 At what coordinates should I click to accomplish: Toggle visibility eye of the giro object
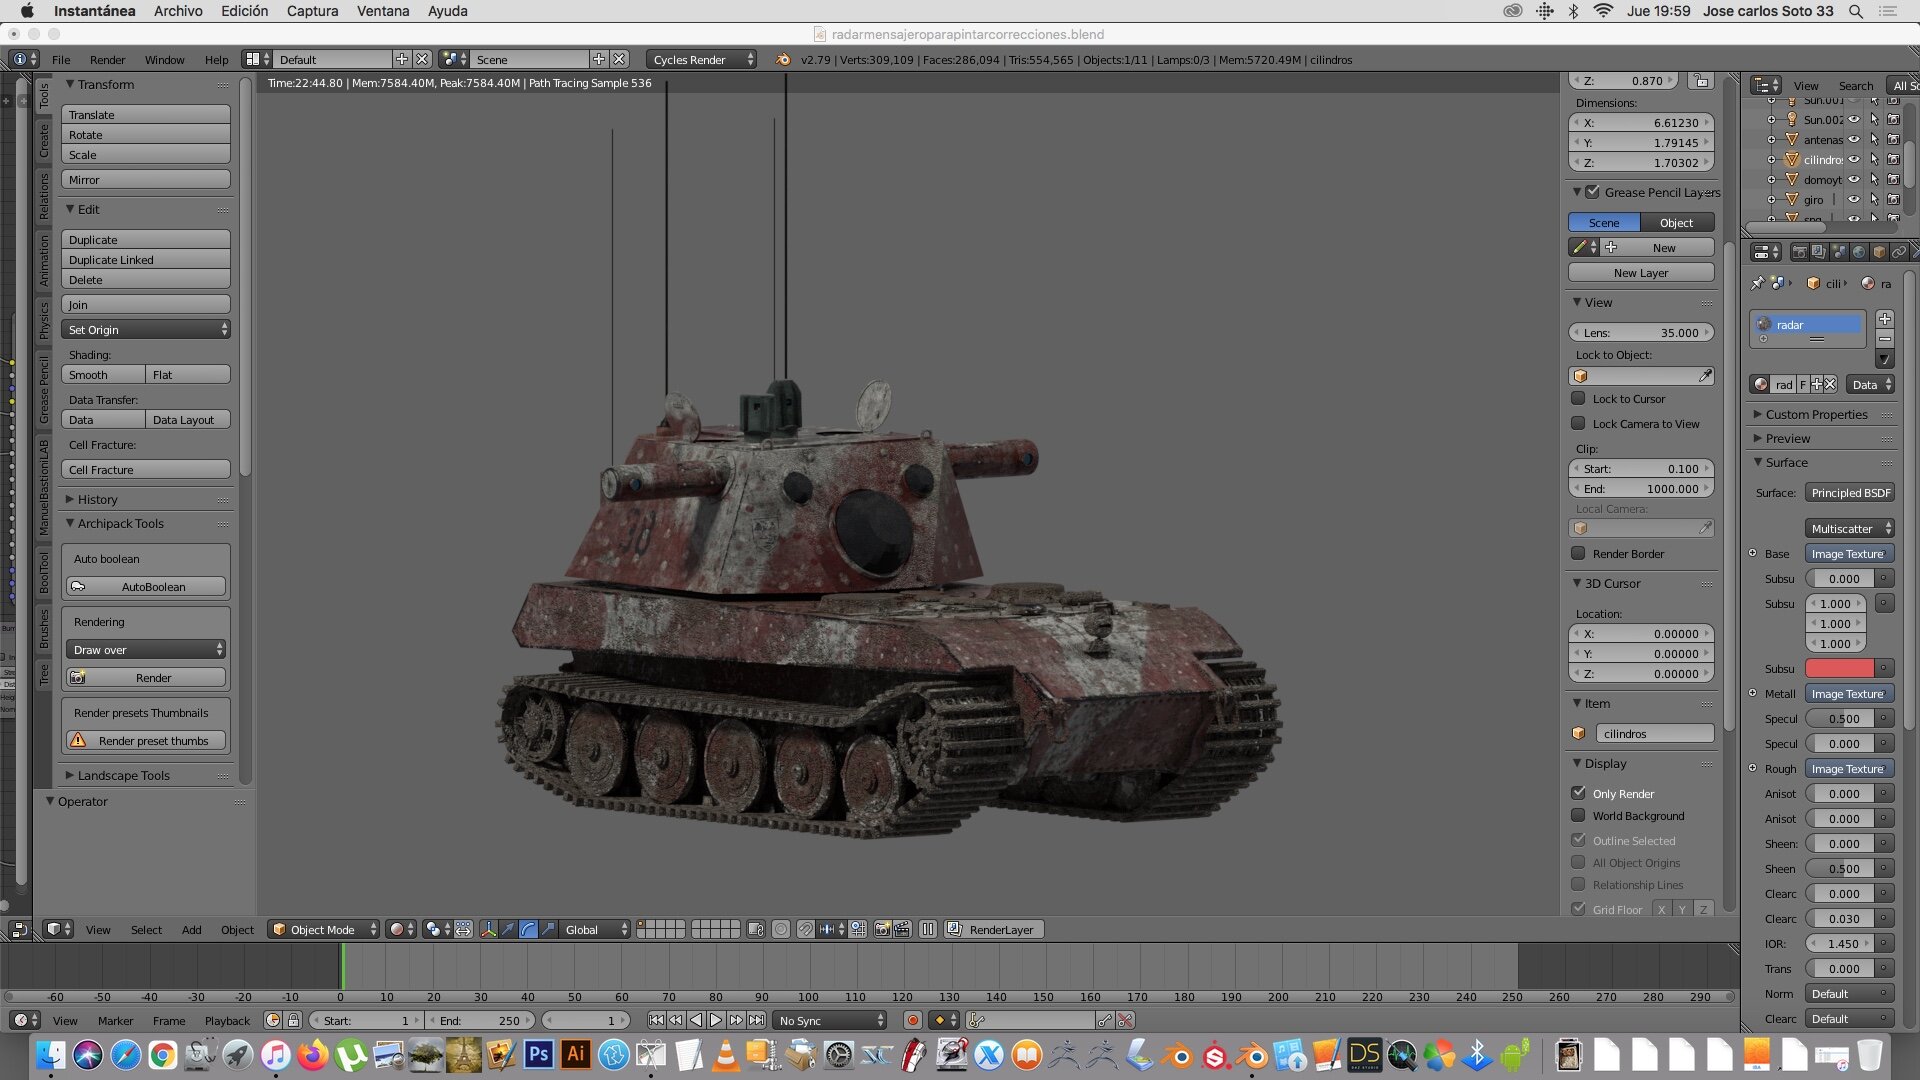tap(1853, 199)
